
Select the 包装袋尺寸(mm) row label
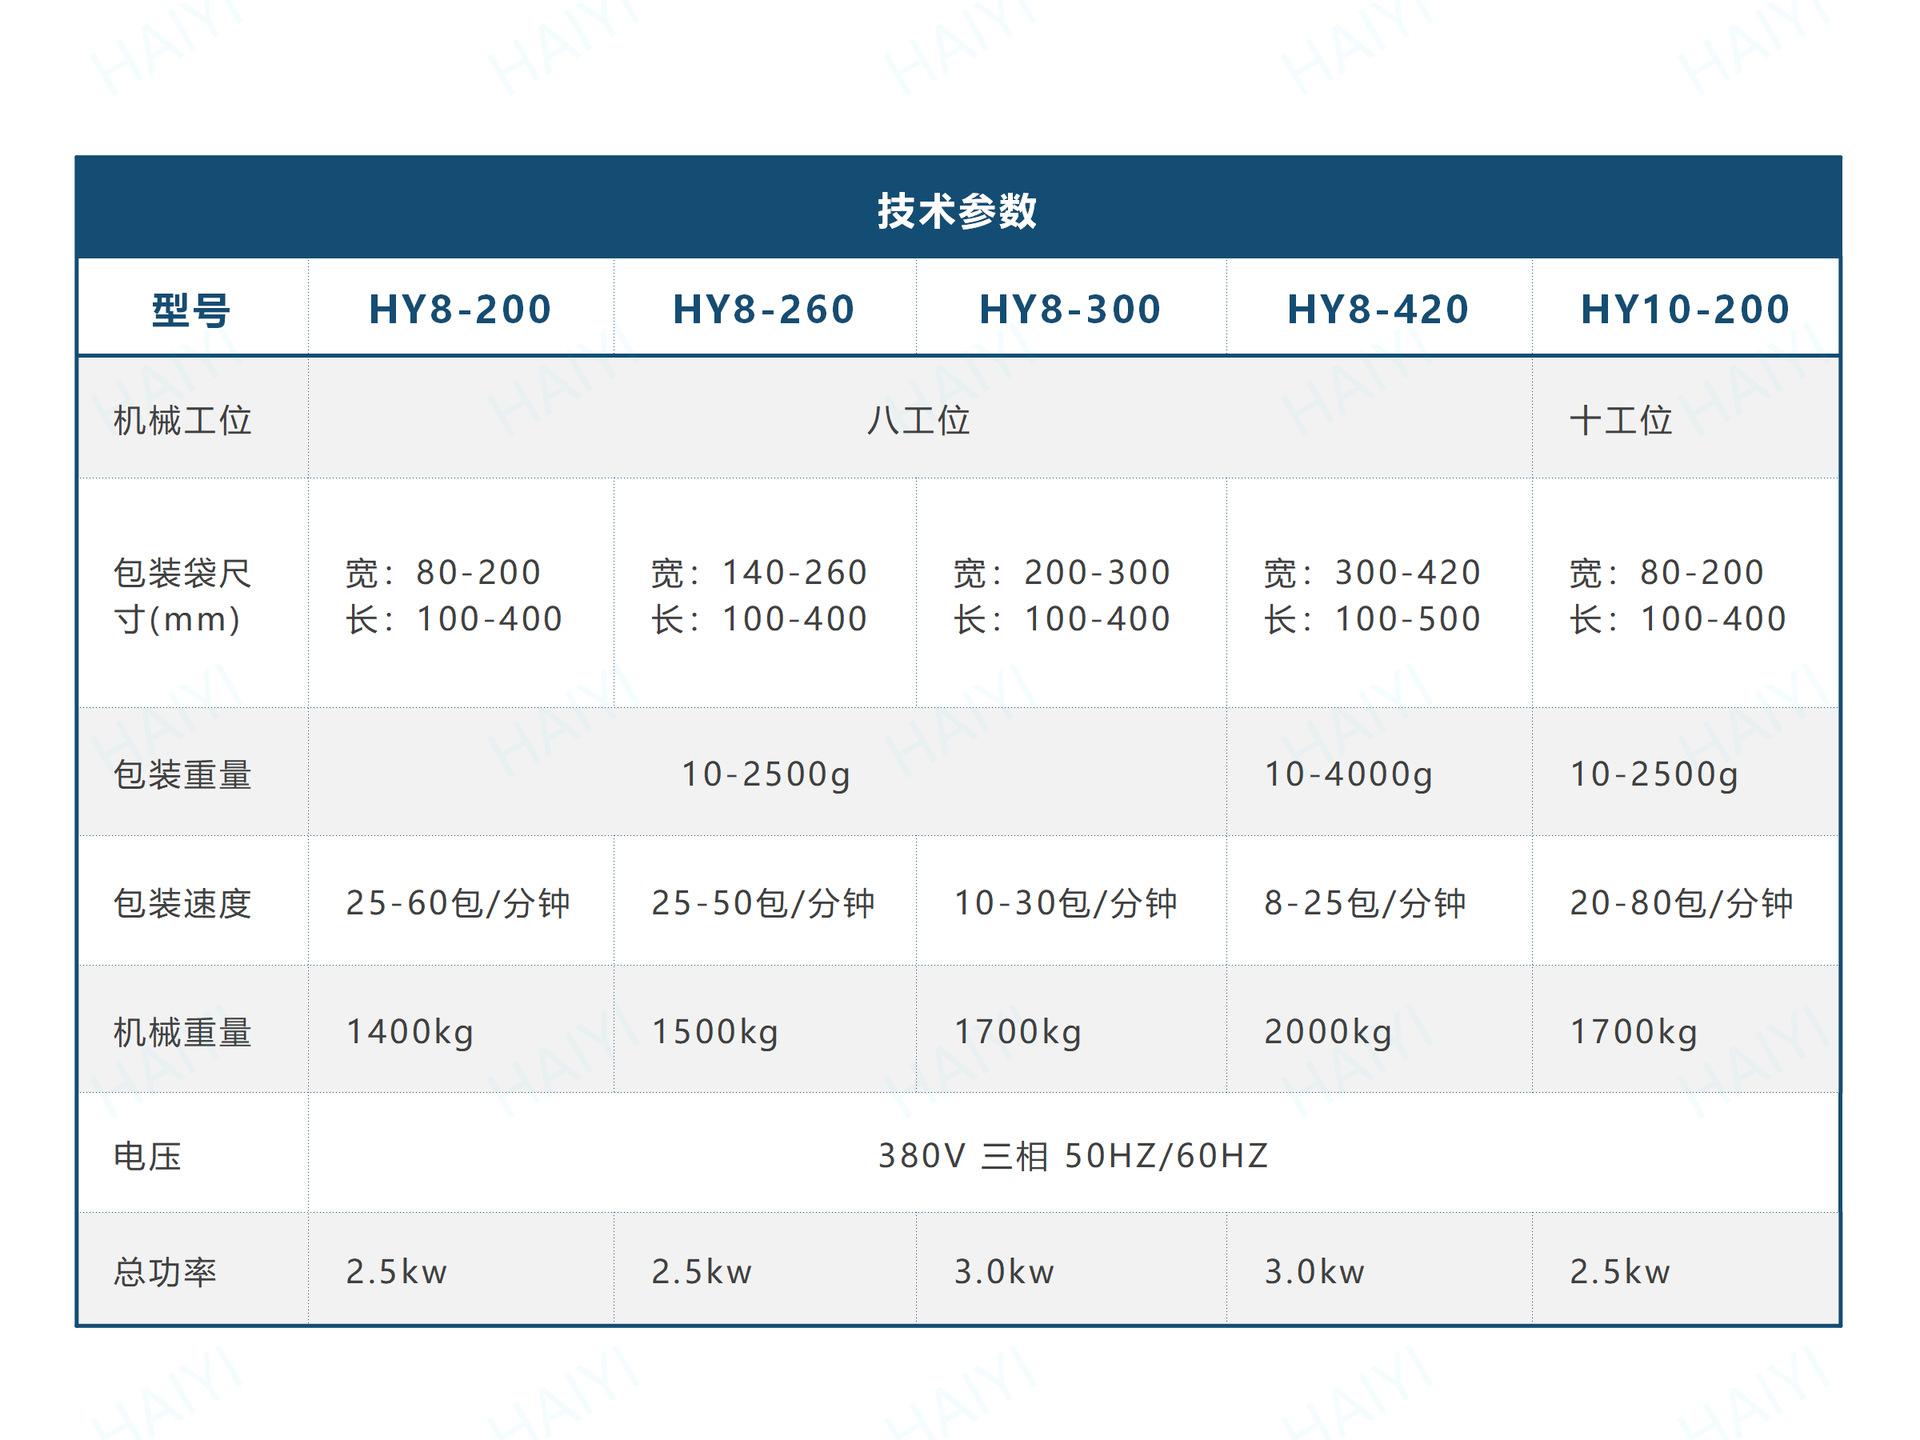coord(182,596)
